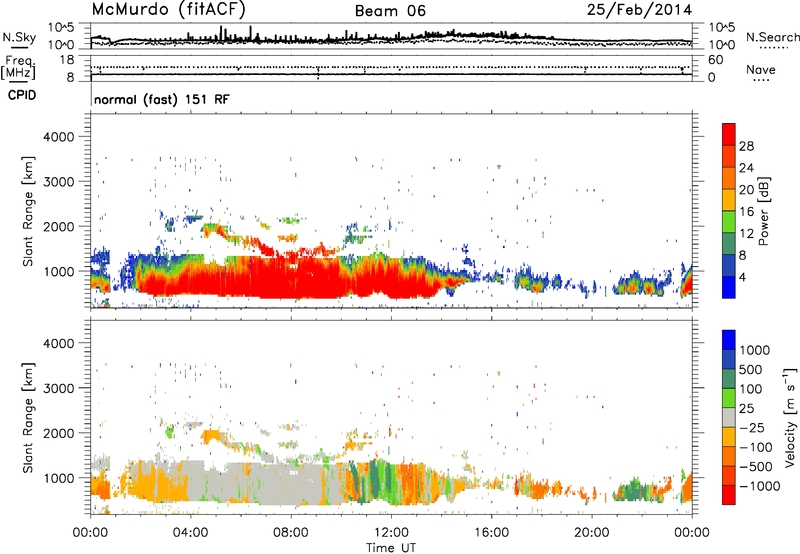Viewport: 800px width, 554px height.
Task: Click the 'N.Search' legend label
Action: click(772, 37)
